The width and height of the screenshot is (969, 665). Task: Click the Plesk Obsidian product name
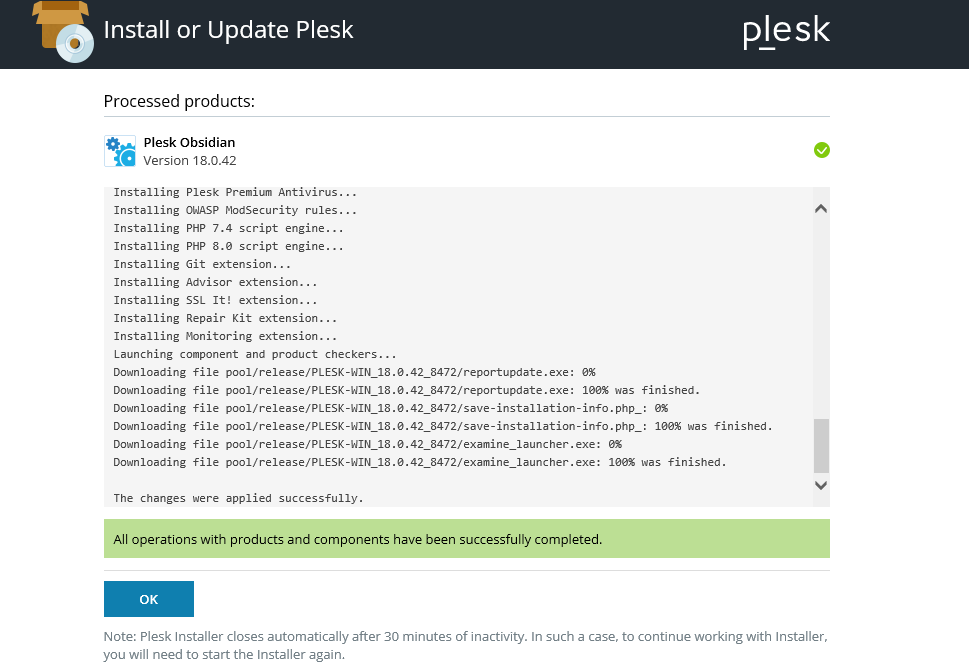coord(189,142)
